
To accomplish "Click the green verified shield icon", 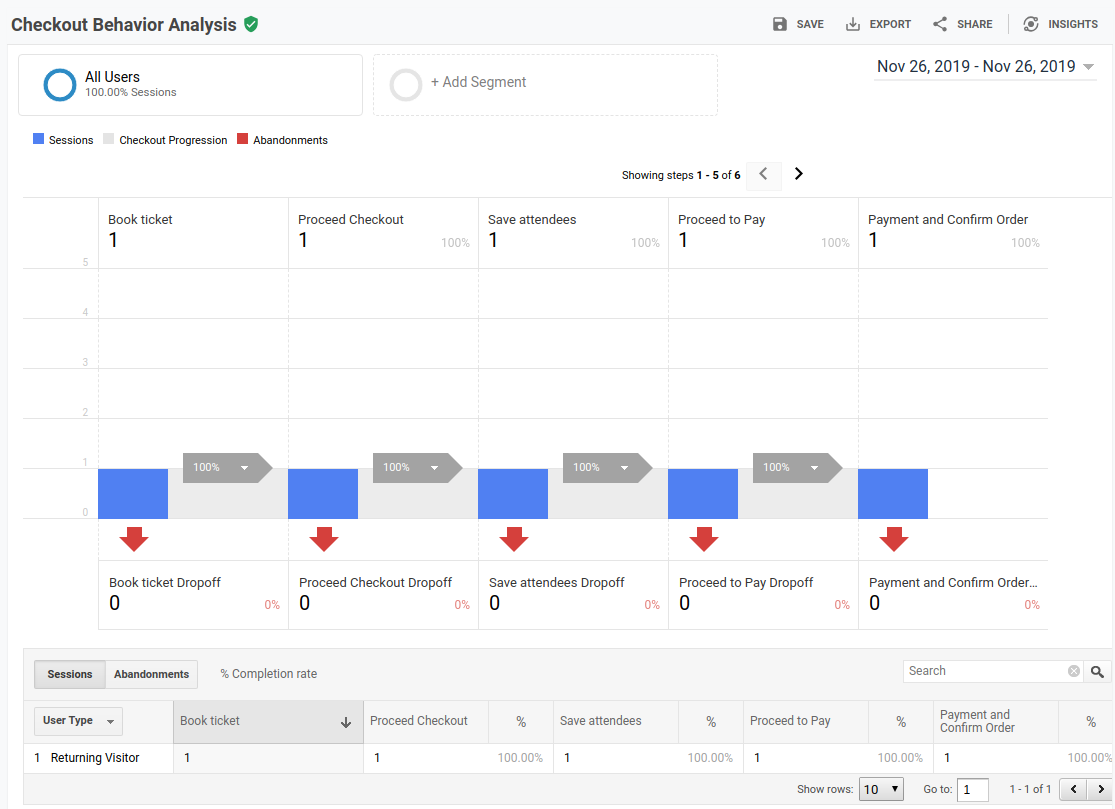I will coord(251,24).
